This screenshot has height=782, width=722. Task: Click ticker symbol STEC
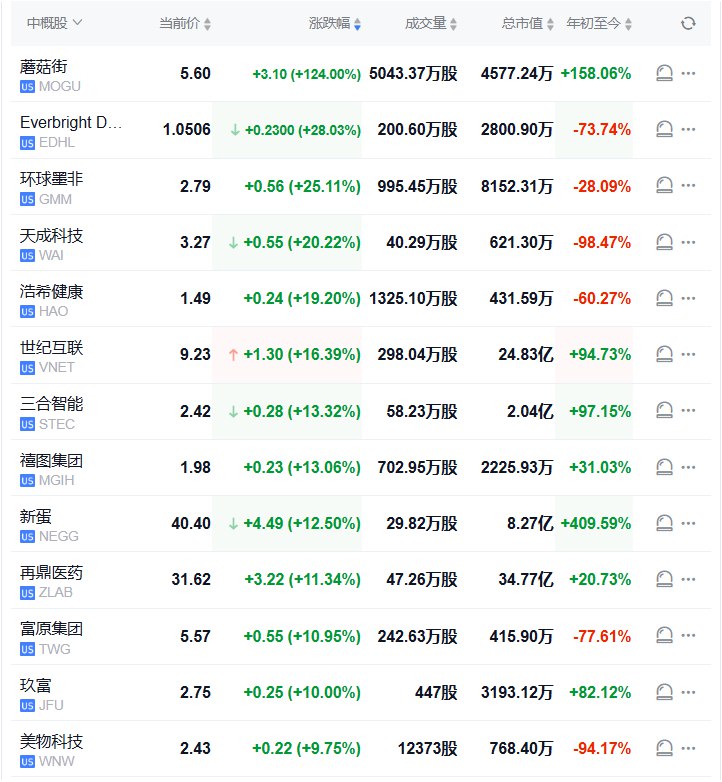(57, 424)
